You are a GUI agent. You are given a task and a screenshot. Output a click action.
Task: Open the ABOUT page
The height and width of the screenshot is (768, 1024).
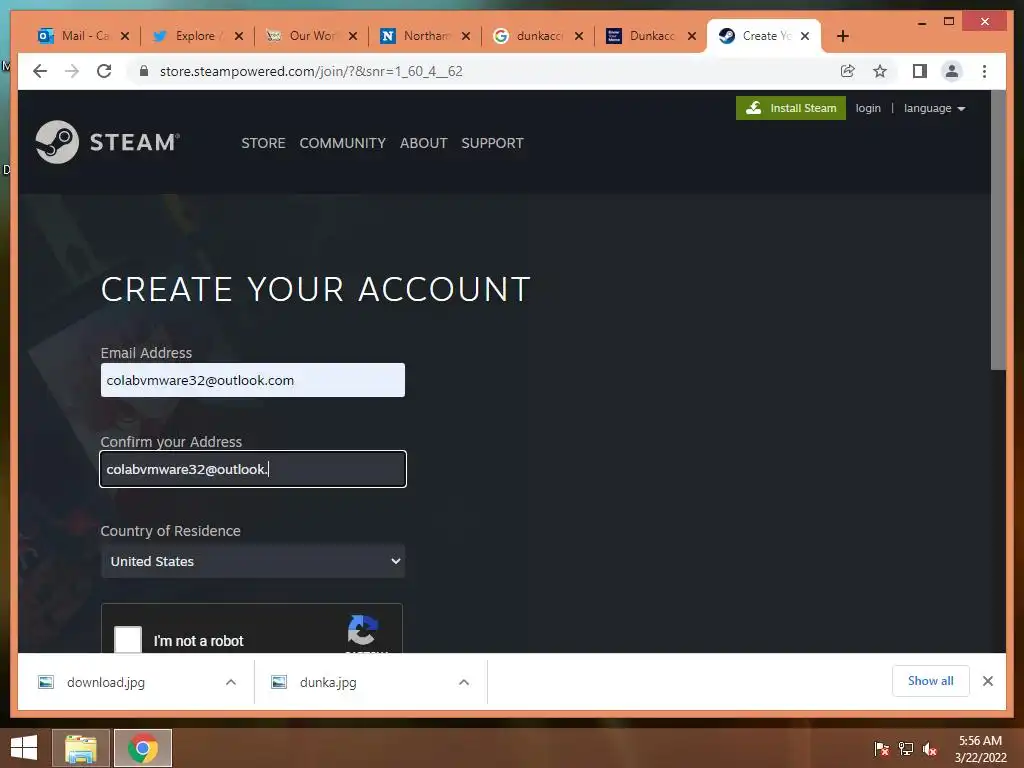[x=423, y=143]
